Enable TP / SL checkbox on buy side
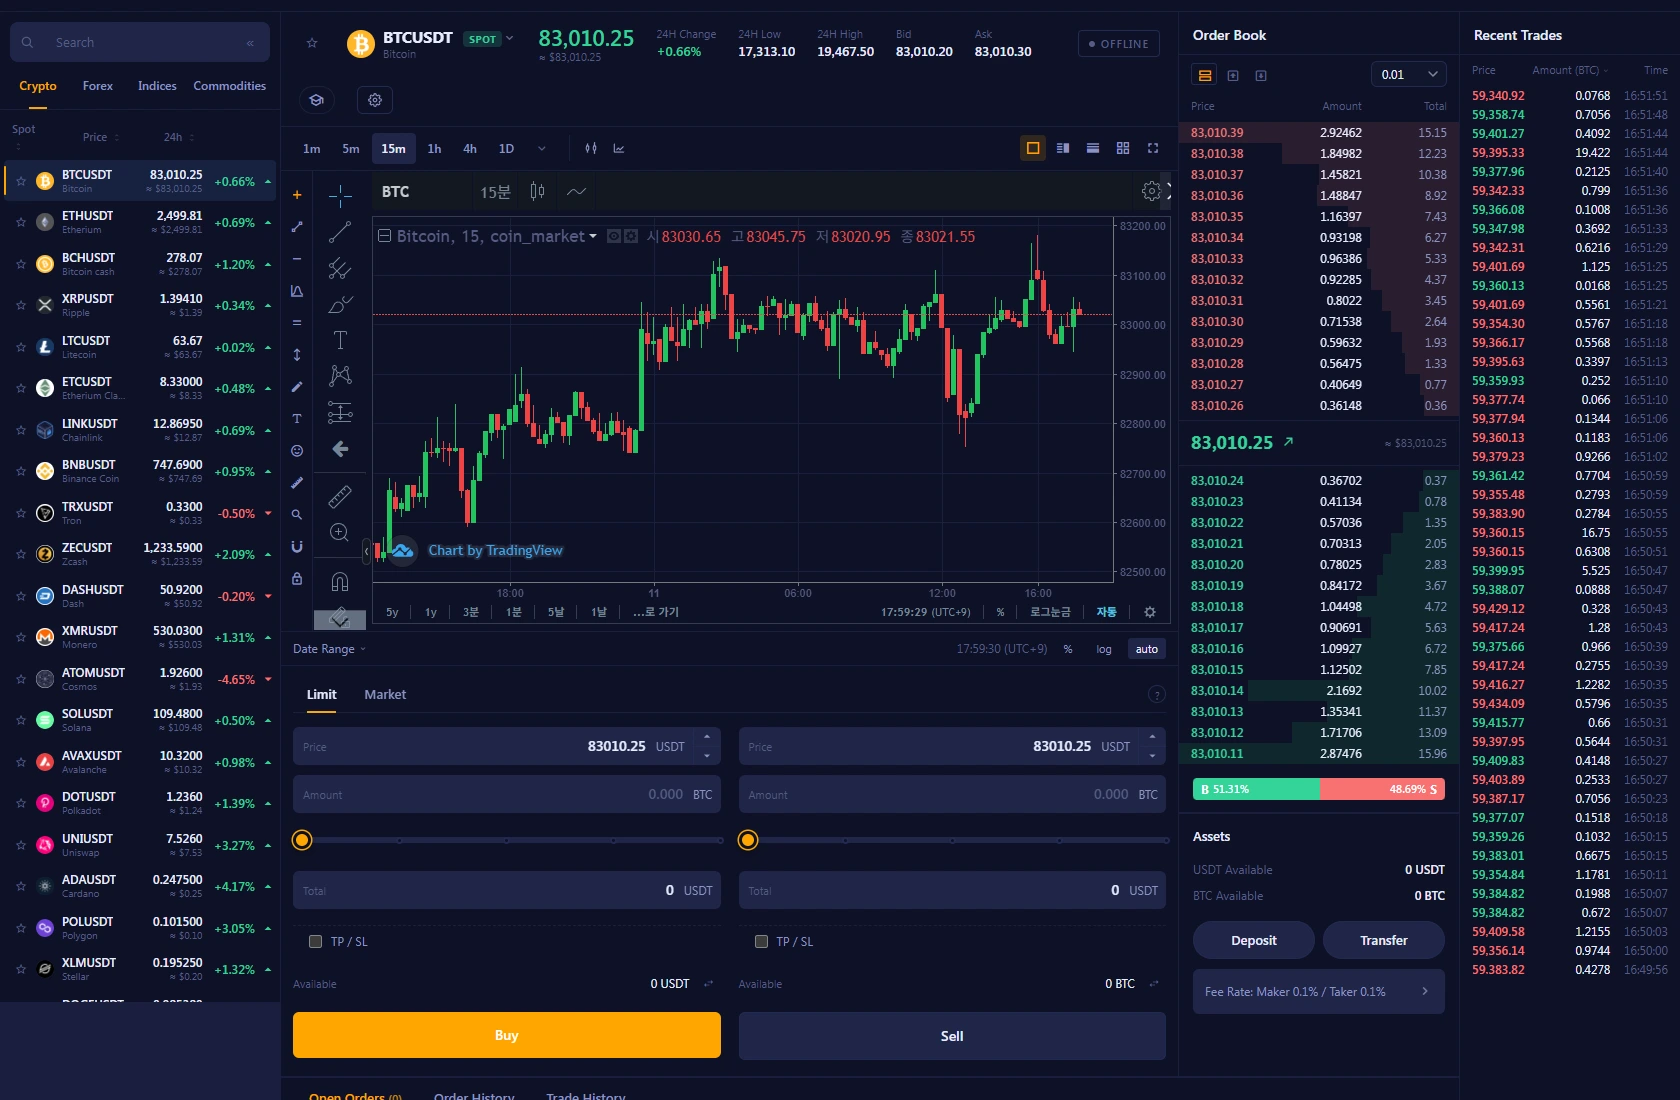Image resolution: width=1680 pixels, height=1100 pixels. coord(316,941)
